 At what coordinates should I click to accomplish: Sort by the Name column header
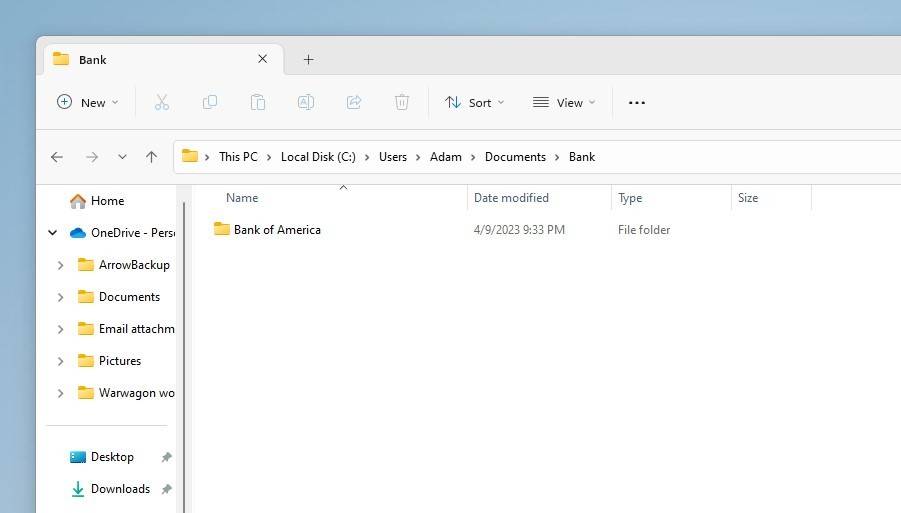tap(242, 198)
